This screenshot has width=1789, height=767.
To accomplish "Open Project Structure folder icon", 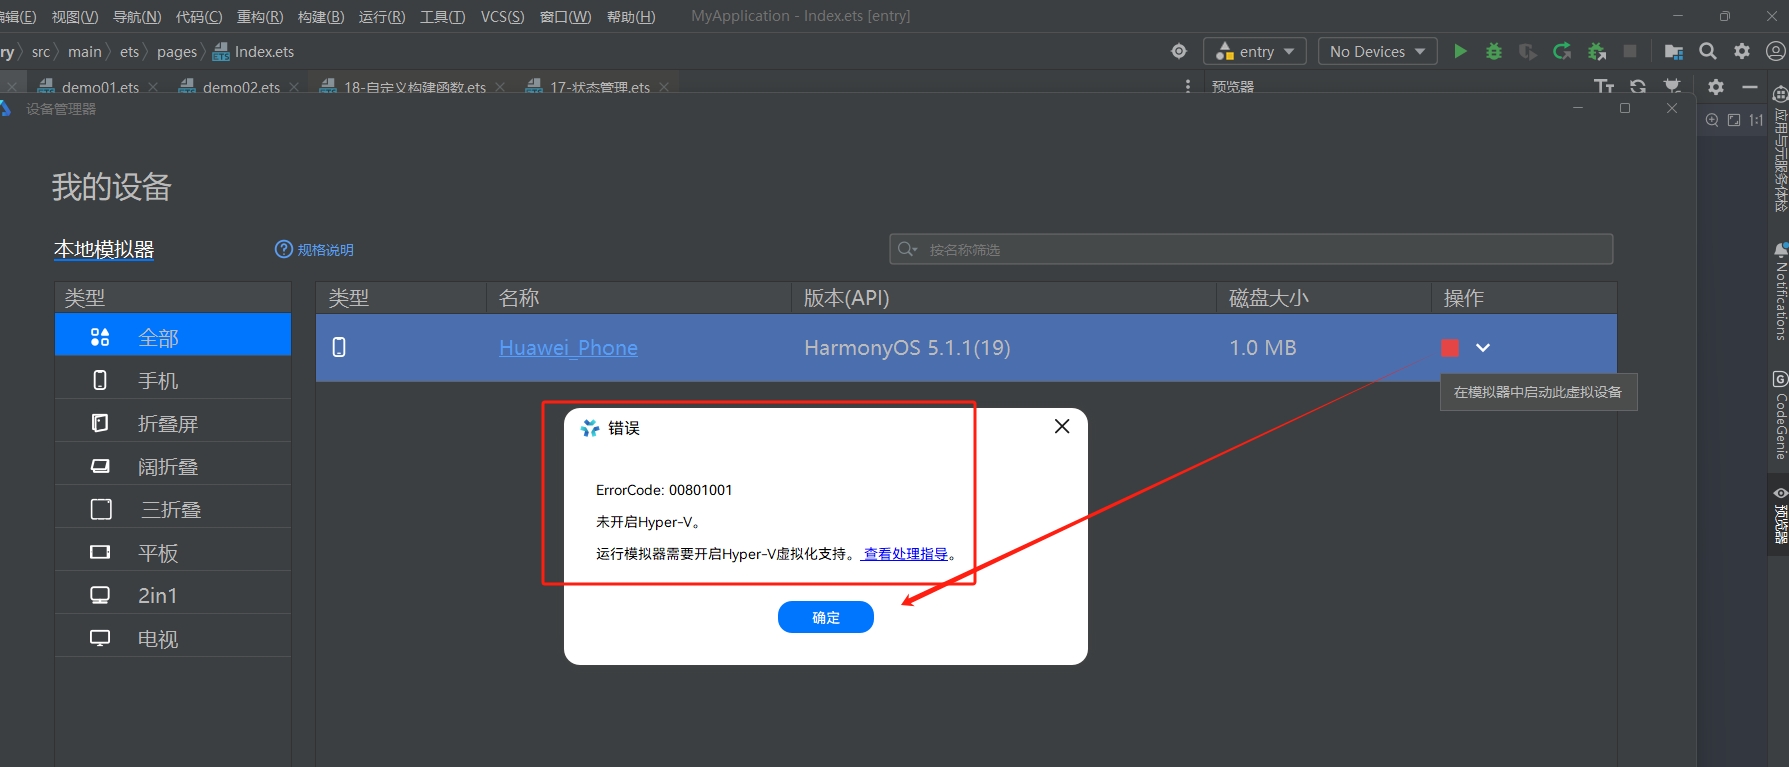I will click(1674, 51).
